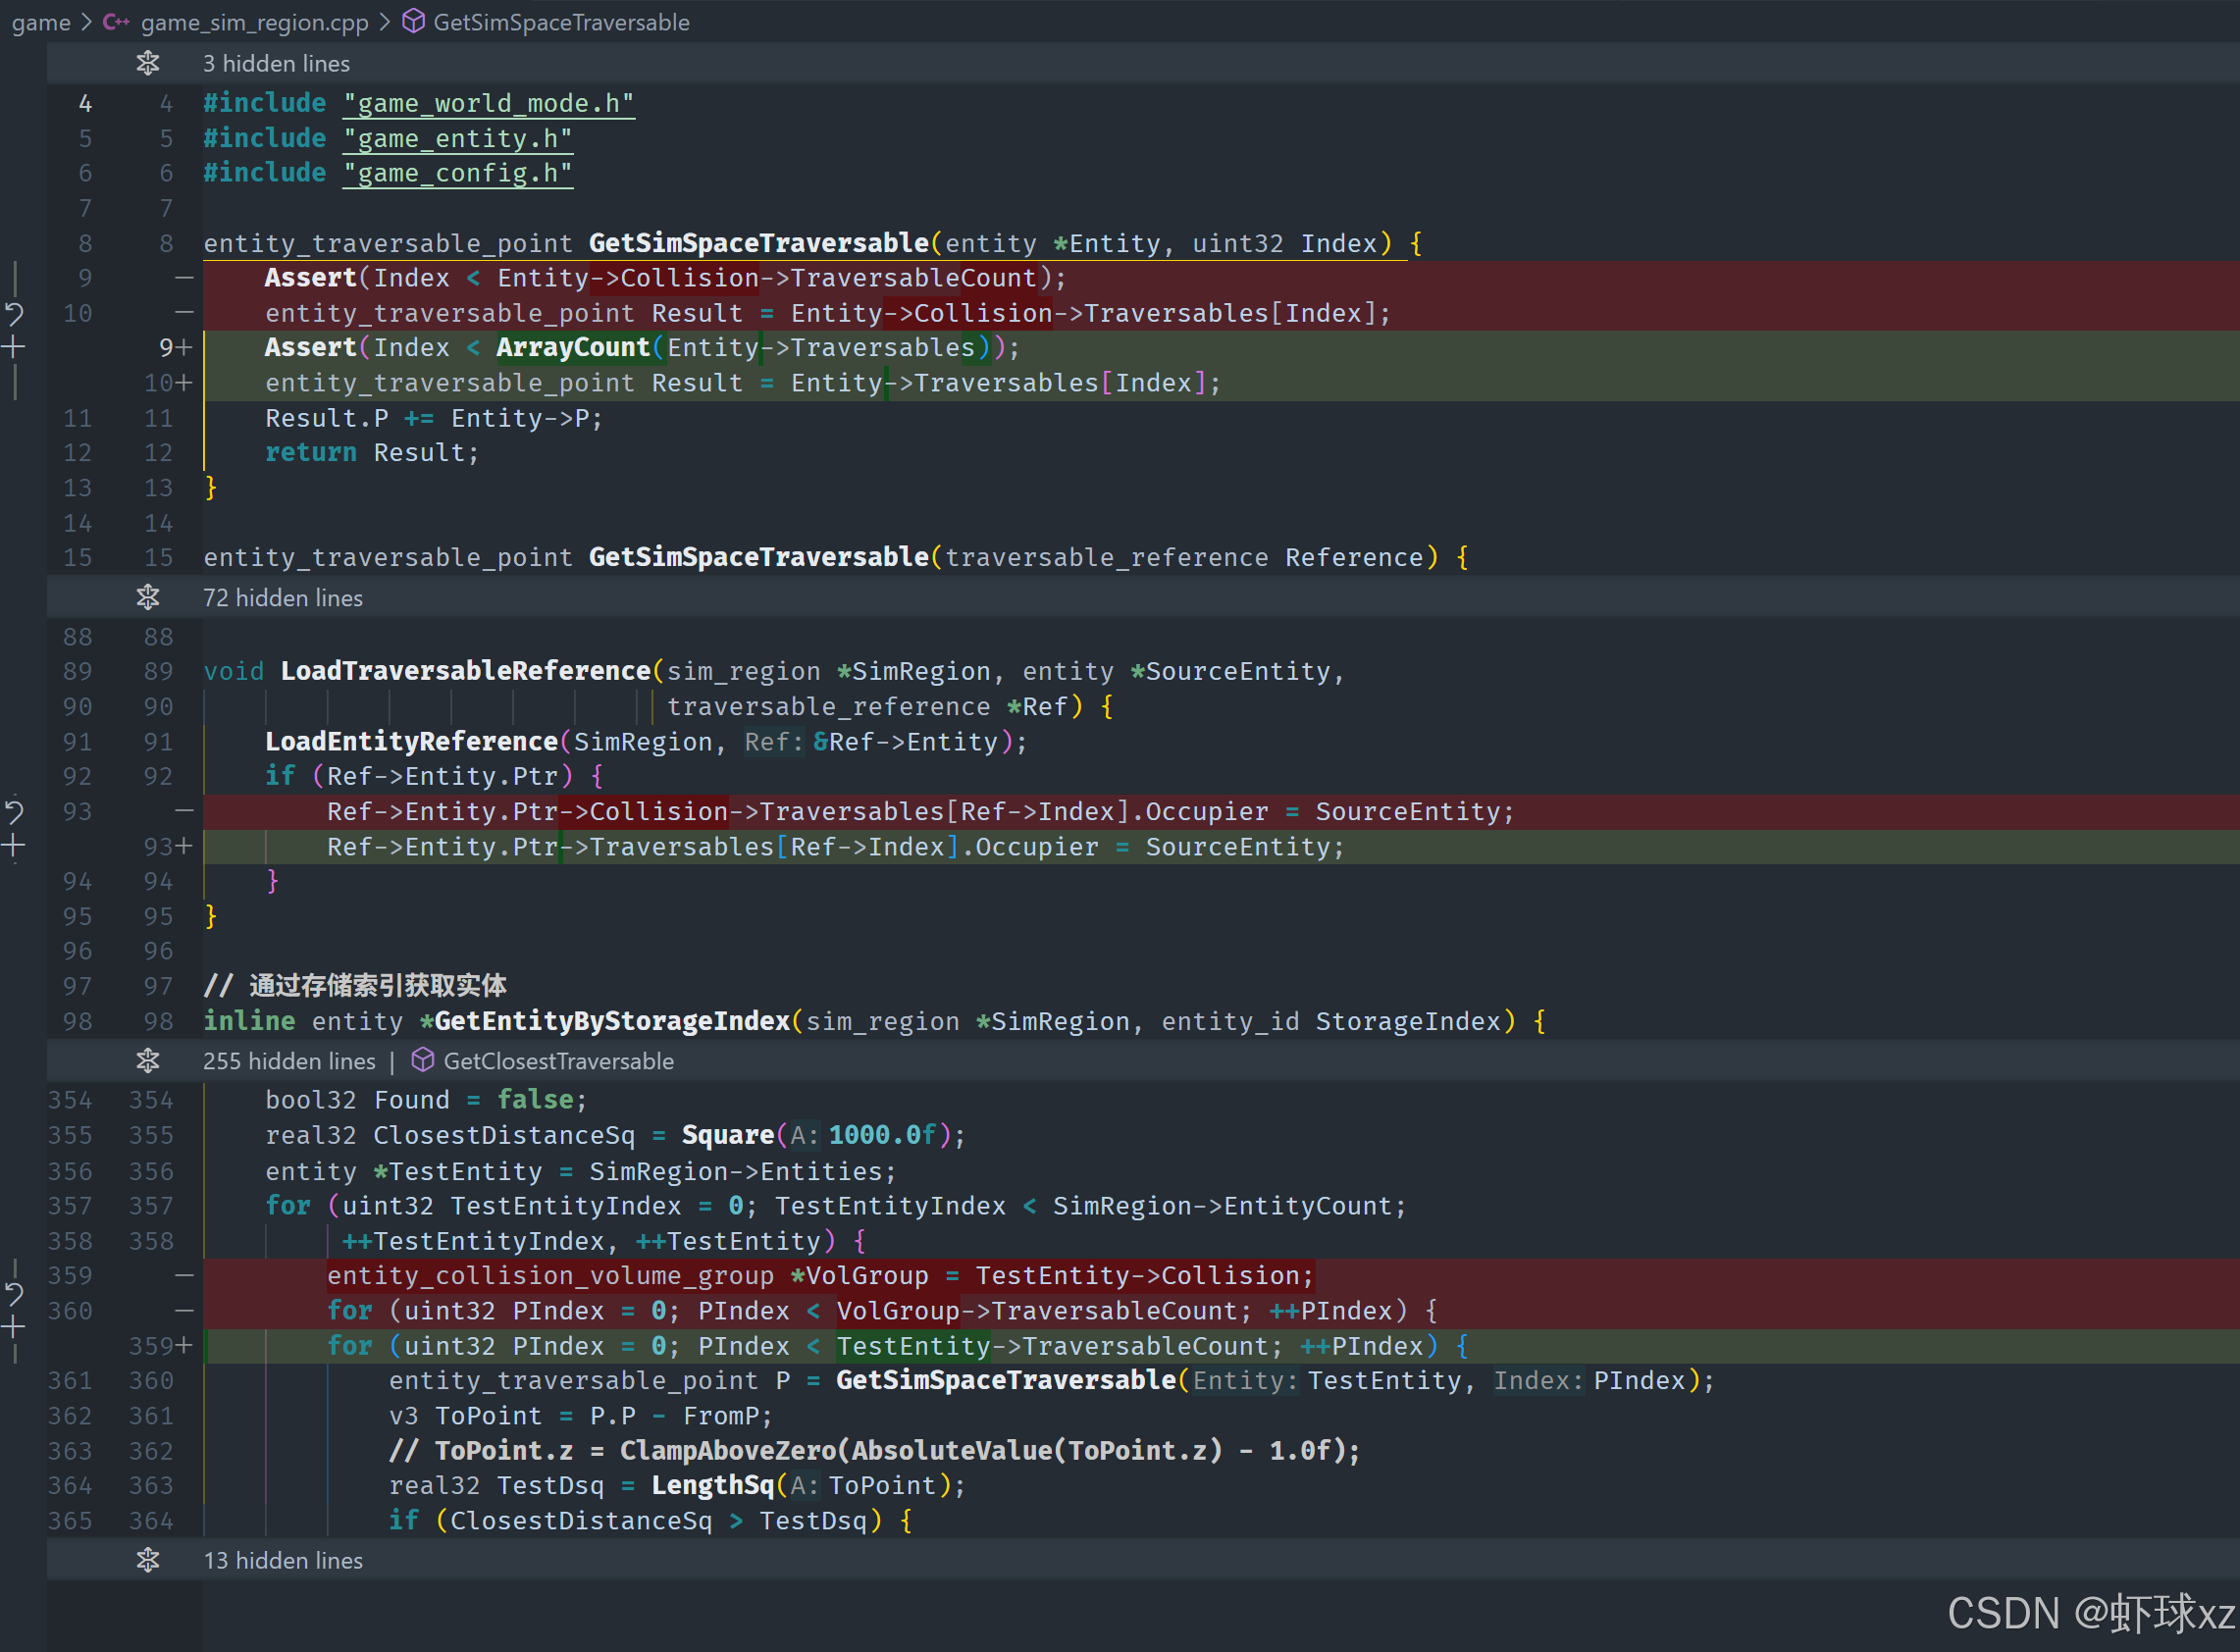The height and width of the screenshot is (1652, 2240).
Task: Click the C++ file icon in breadcrumb
Action: point(117,22)
